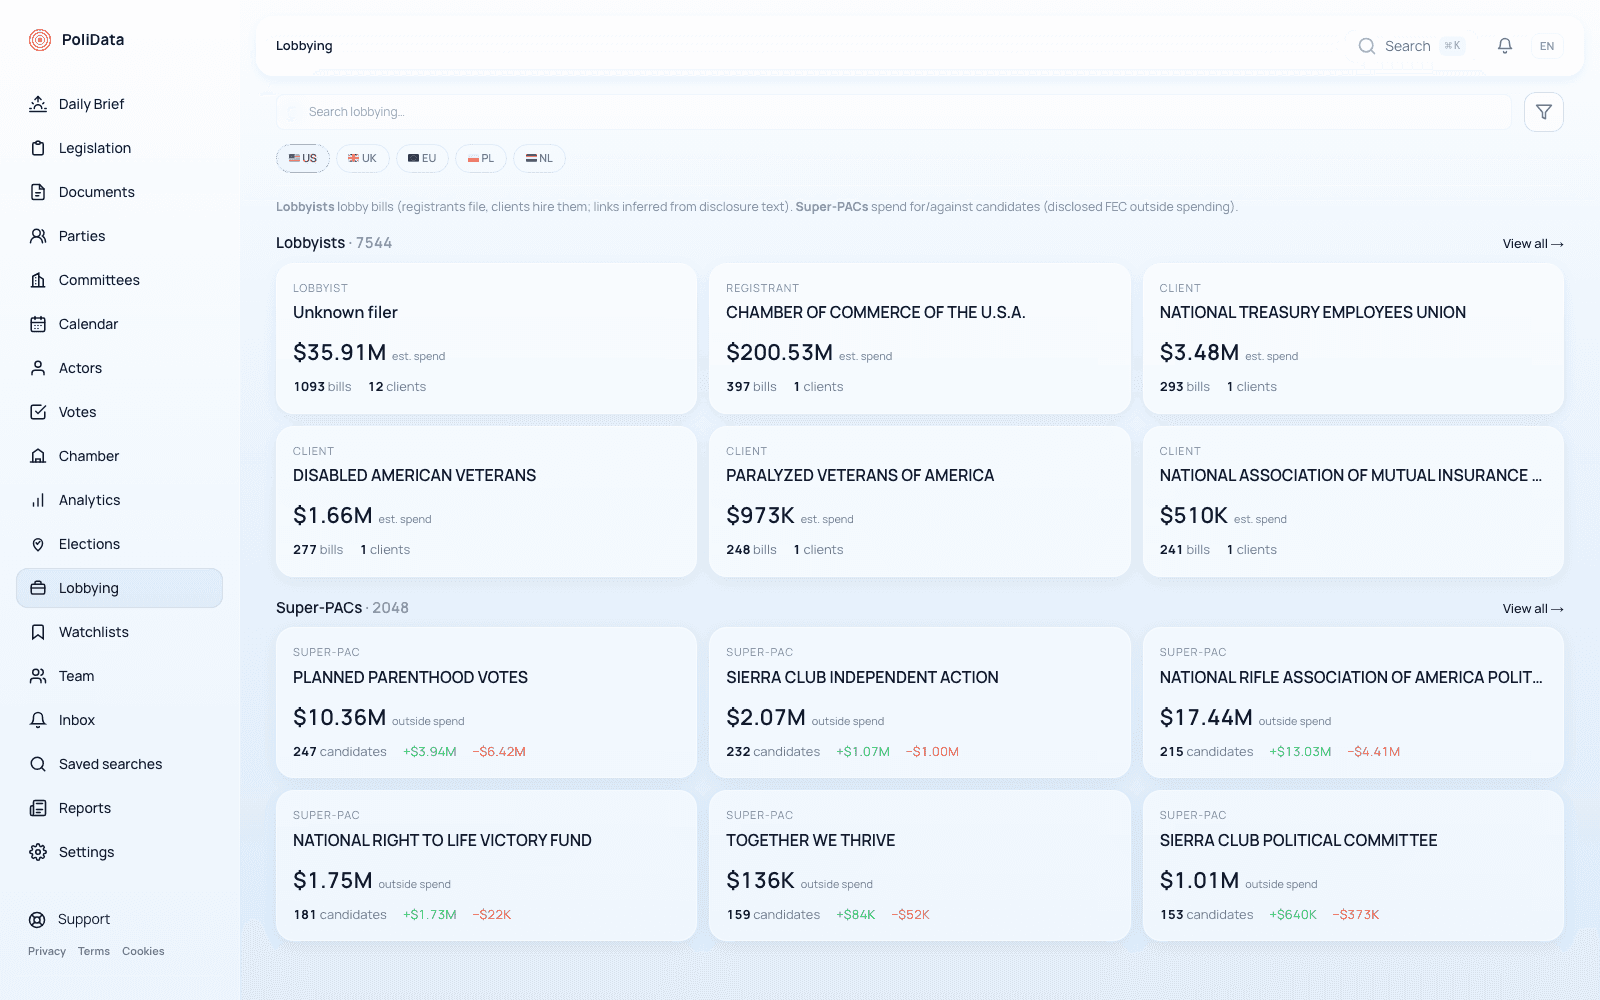Open Reports from the sidebar
The width and height of the screenshot is (1600, 1000).
[x=119, y=808]
